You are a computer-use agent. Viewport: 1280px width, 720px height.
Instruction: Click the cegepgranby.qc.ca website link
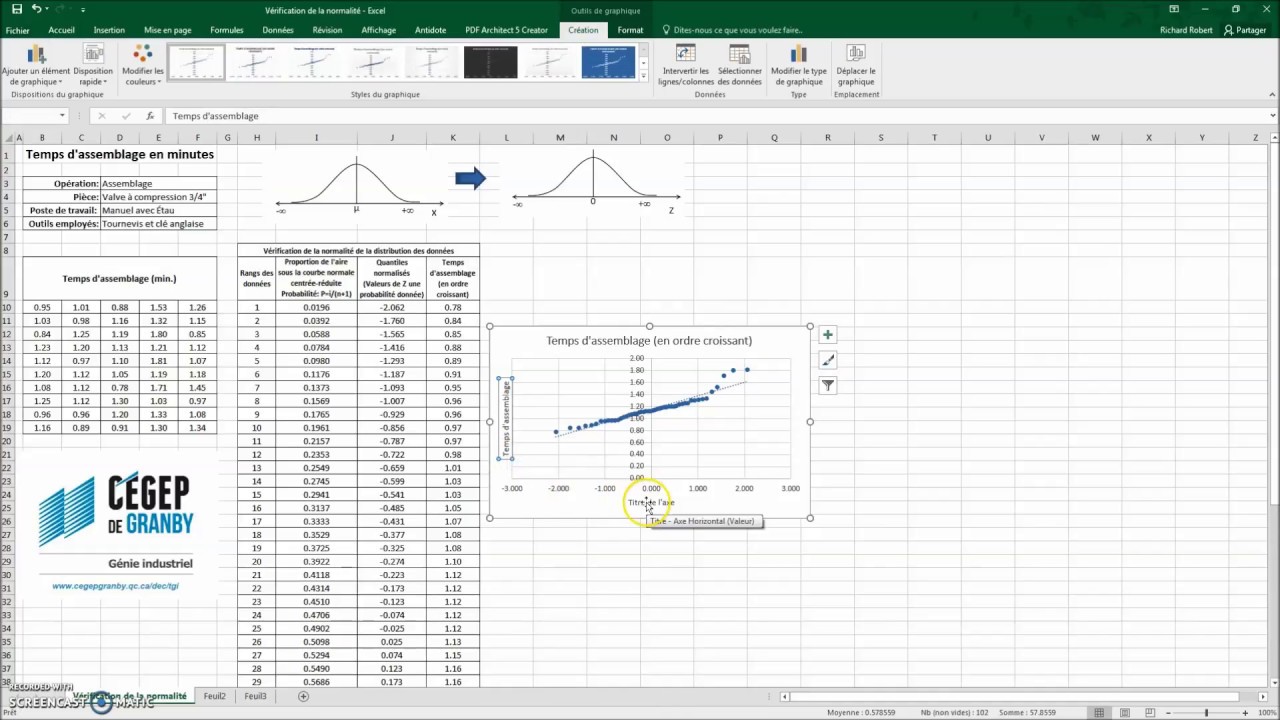115,586
